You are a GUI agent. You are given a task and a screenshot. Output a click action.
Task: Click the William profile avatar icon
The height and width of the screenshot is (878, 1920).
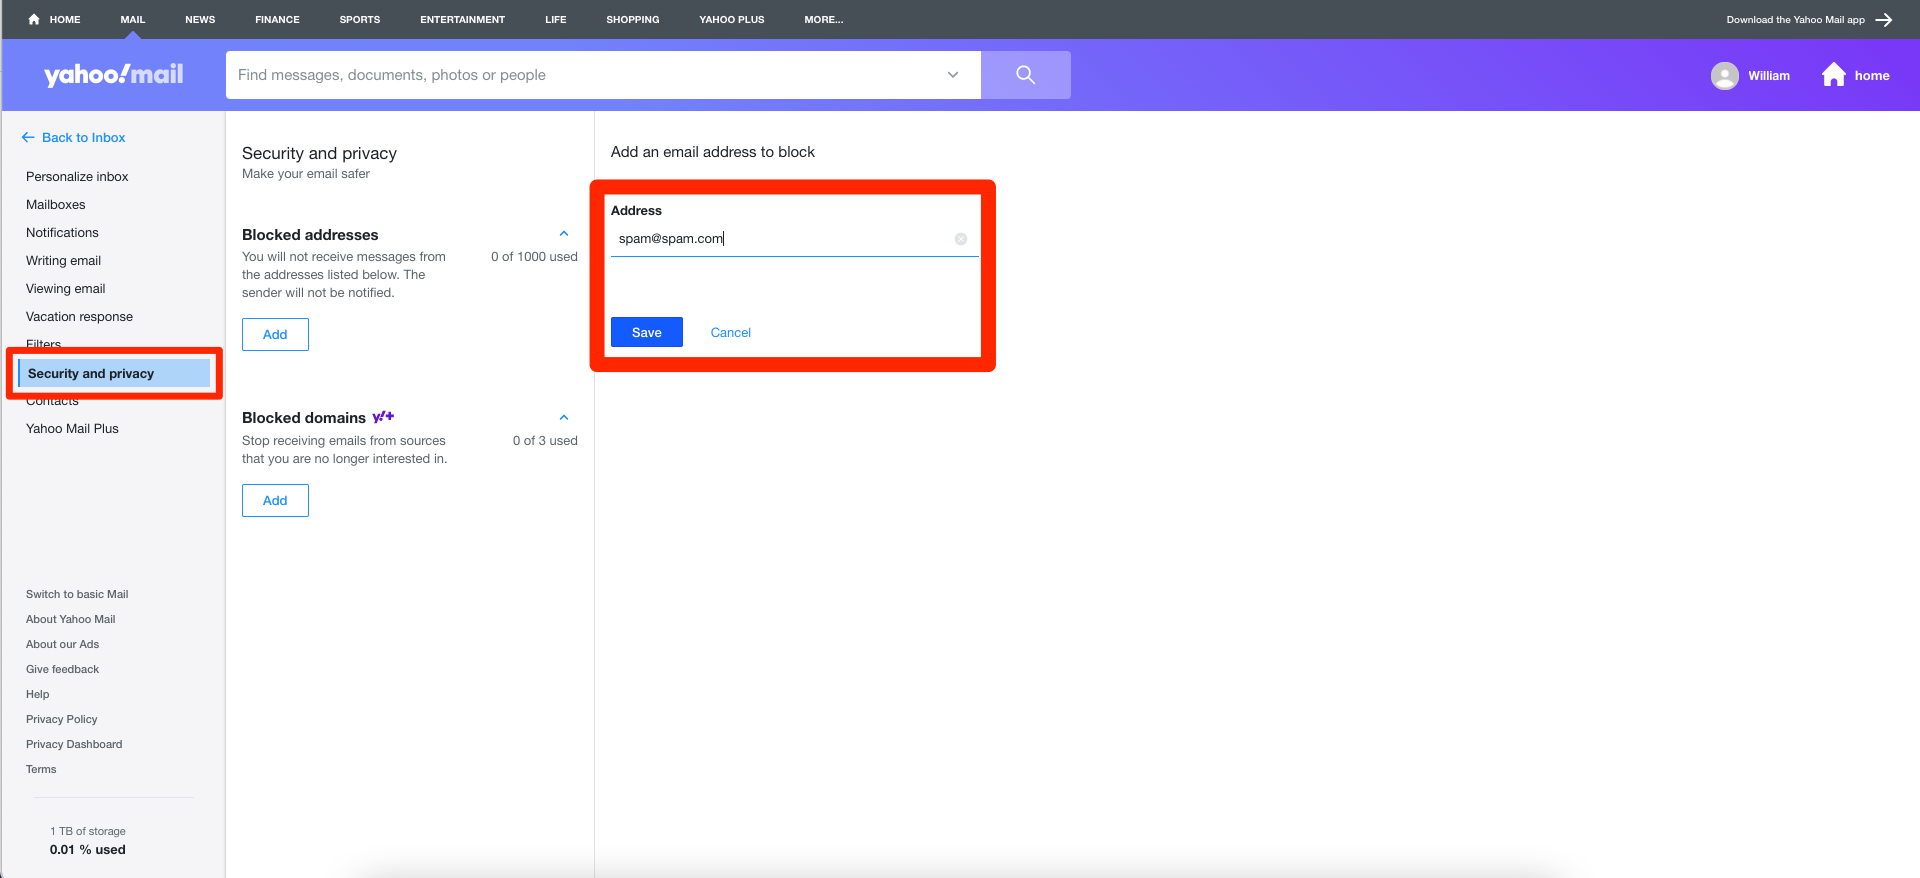[x=1724, y=76]
